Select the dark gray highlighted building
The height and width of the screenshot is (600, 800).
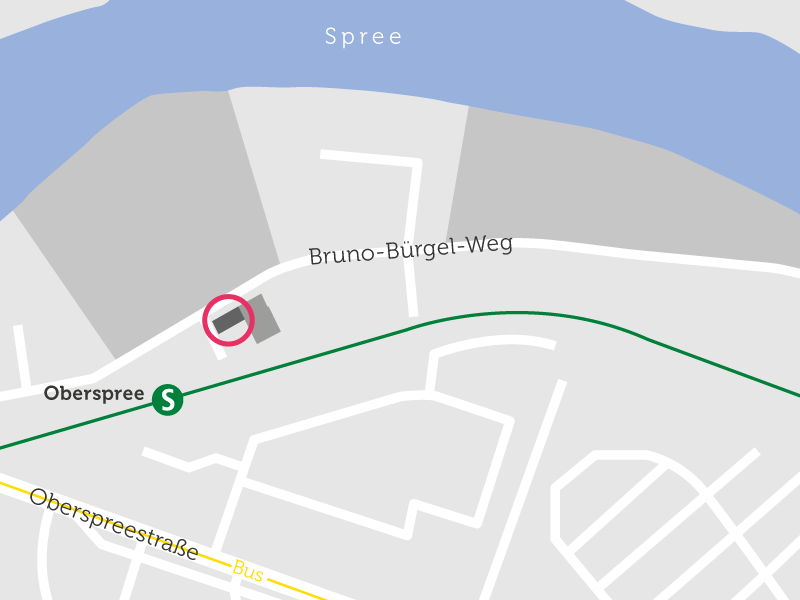[x=229, y=320]
